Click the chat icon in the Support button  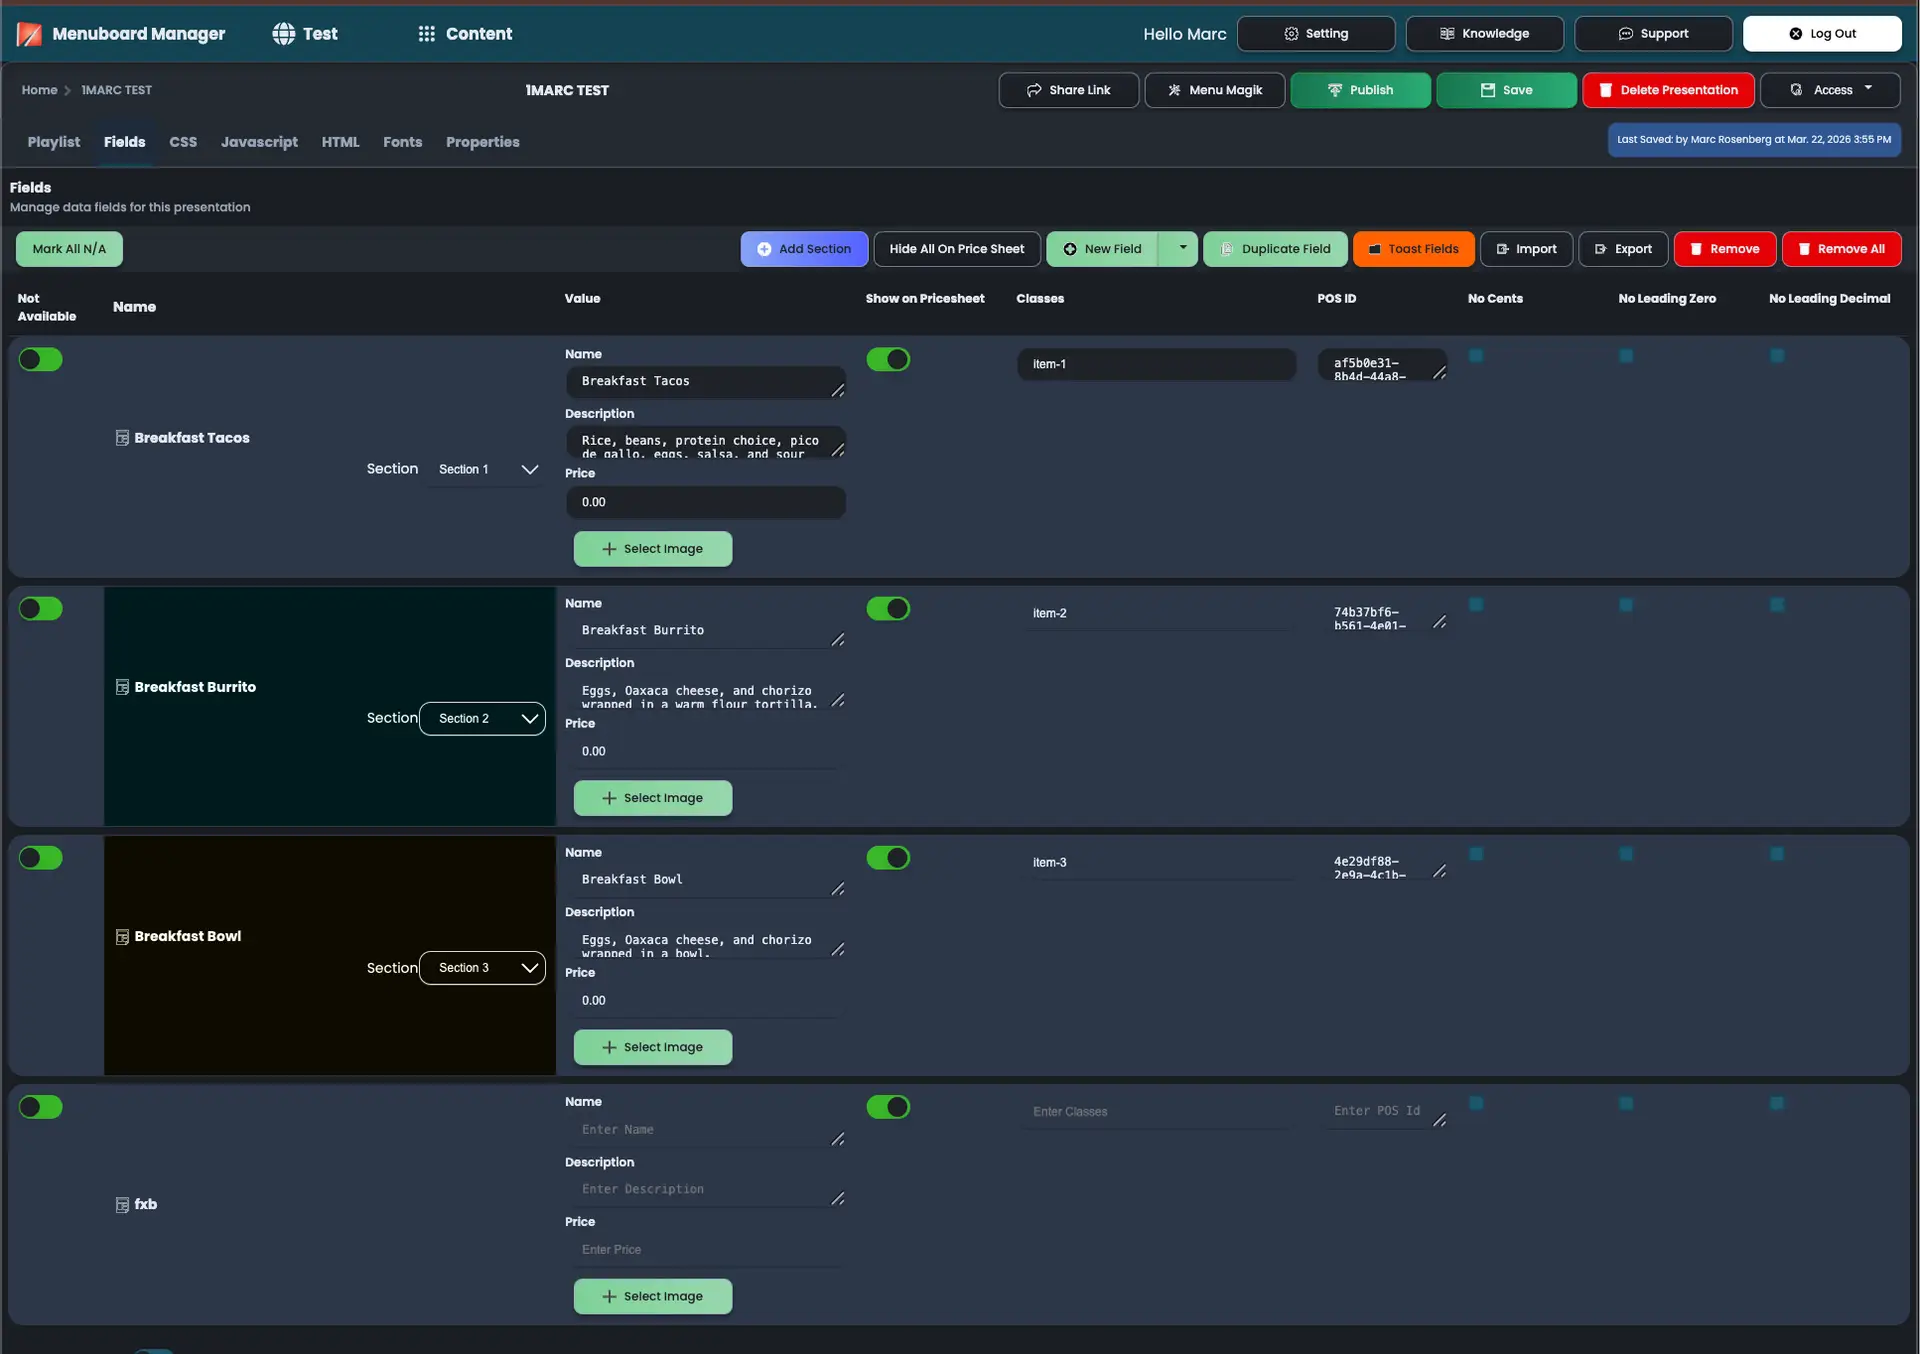[x=1626, y=34]
